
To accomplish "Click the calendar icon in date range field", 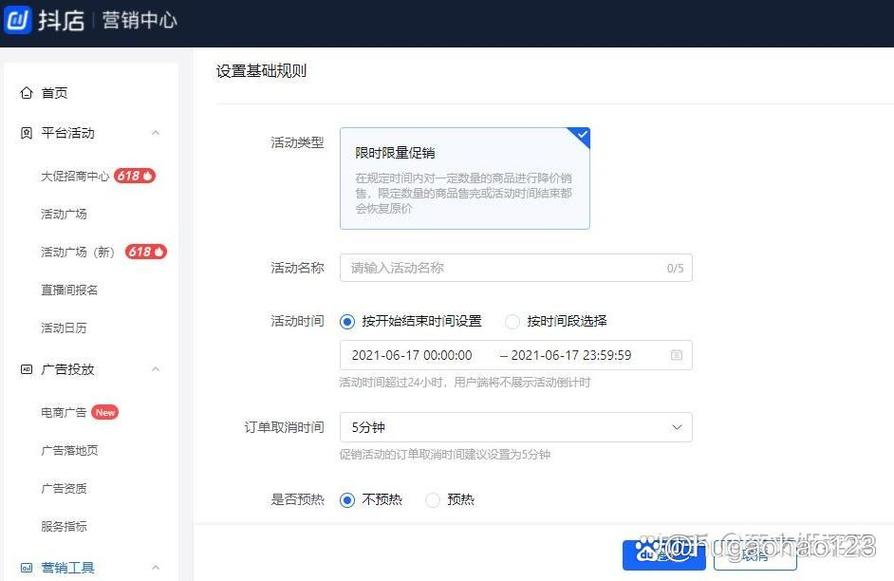I will (676, 355).
